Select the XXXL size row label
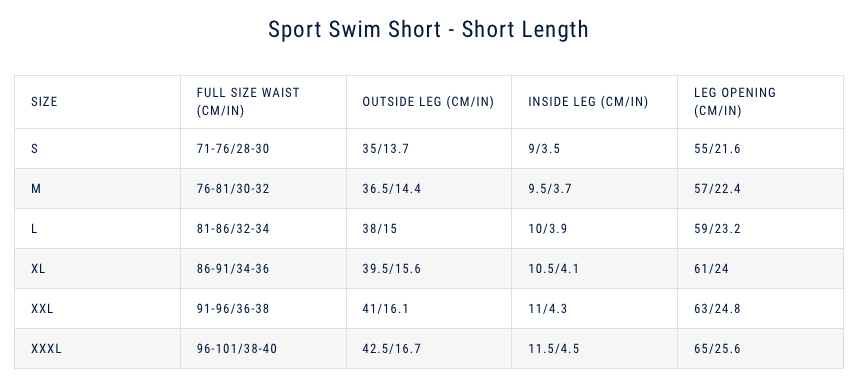861x389 pixels. tap(46, 349)
